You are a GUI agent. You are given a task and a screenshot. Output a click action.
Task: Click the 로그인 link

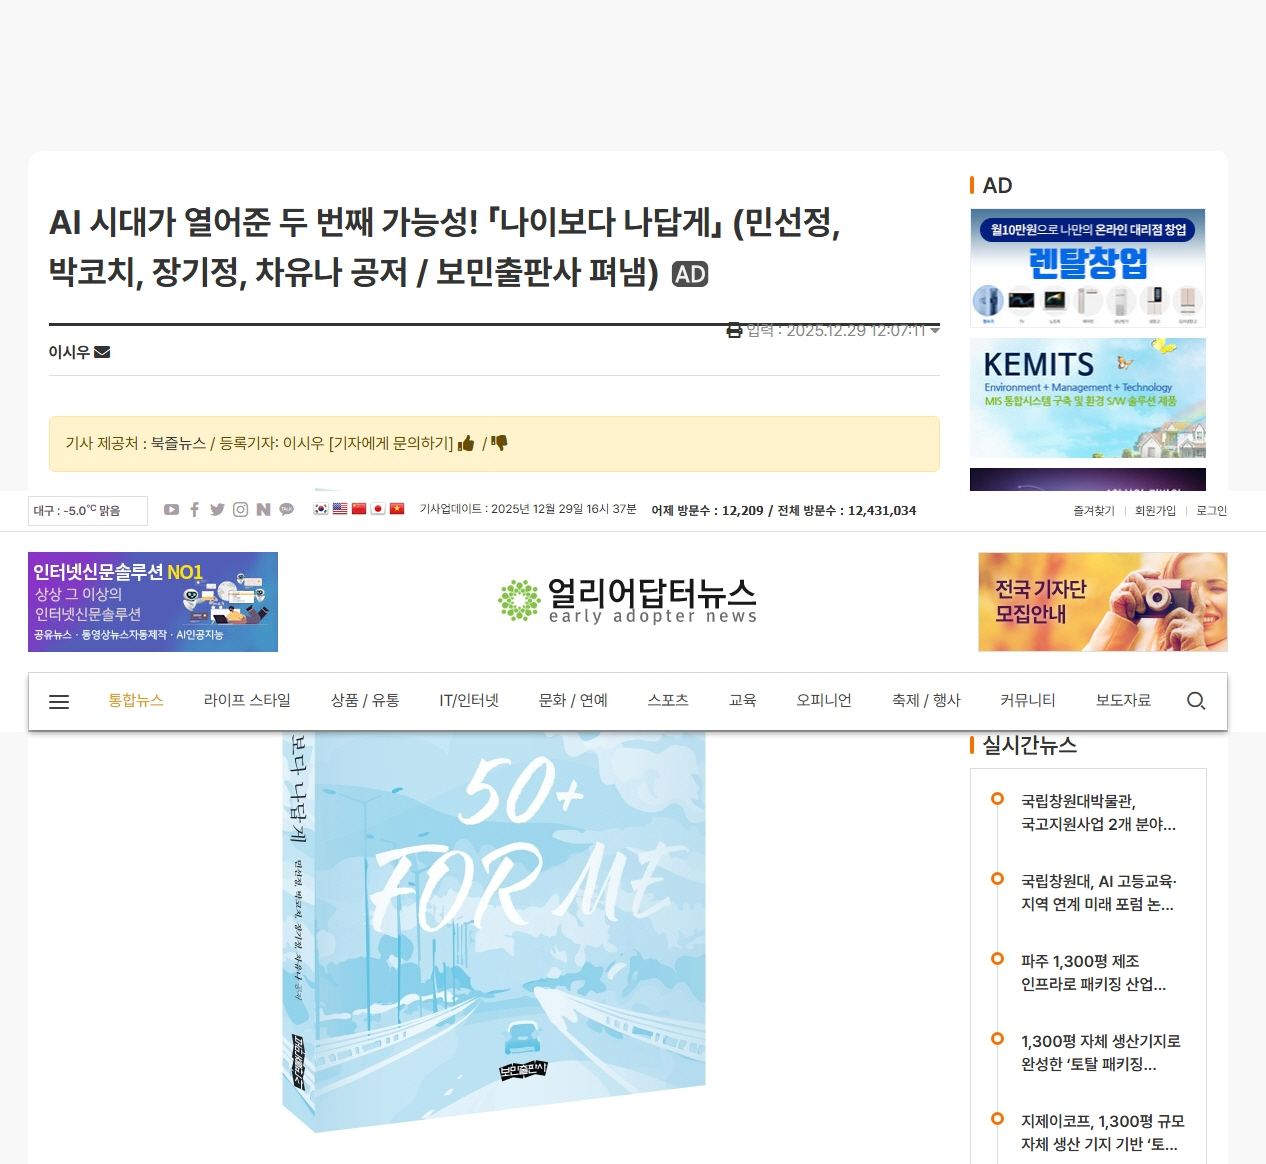[1211, 510]
